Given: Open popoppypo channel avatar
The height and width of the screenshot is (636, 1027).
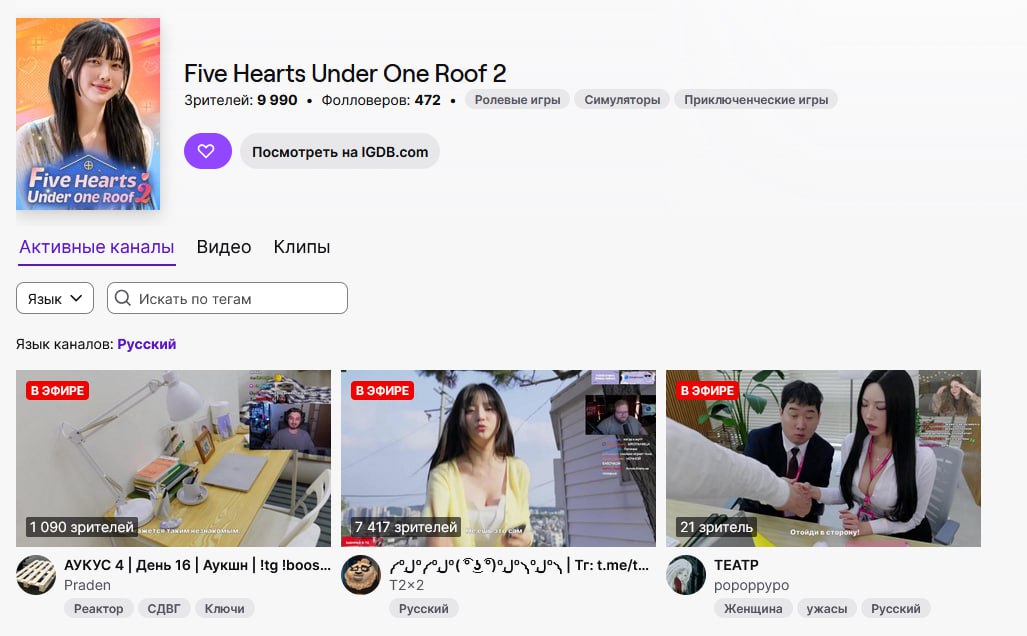Looking at the screenshot, I should tap(686, 575).
